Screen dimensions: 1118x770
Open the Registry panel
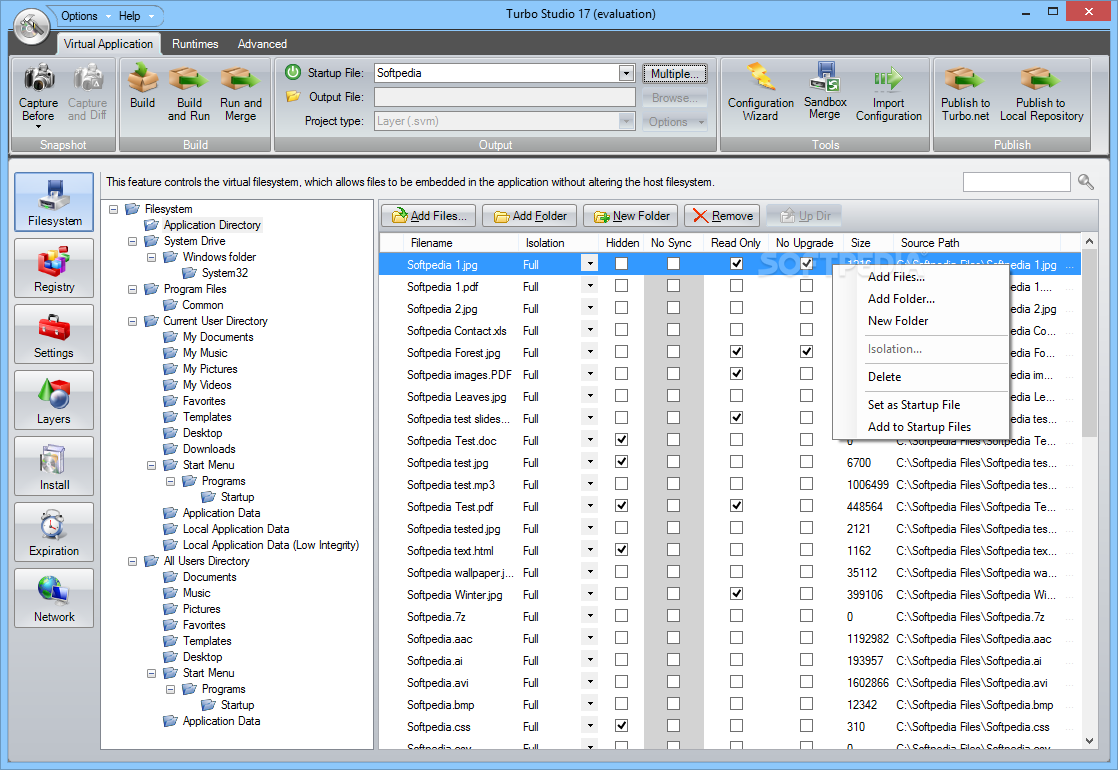54,268
